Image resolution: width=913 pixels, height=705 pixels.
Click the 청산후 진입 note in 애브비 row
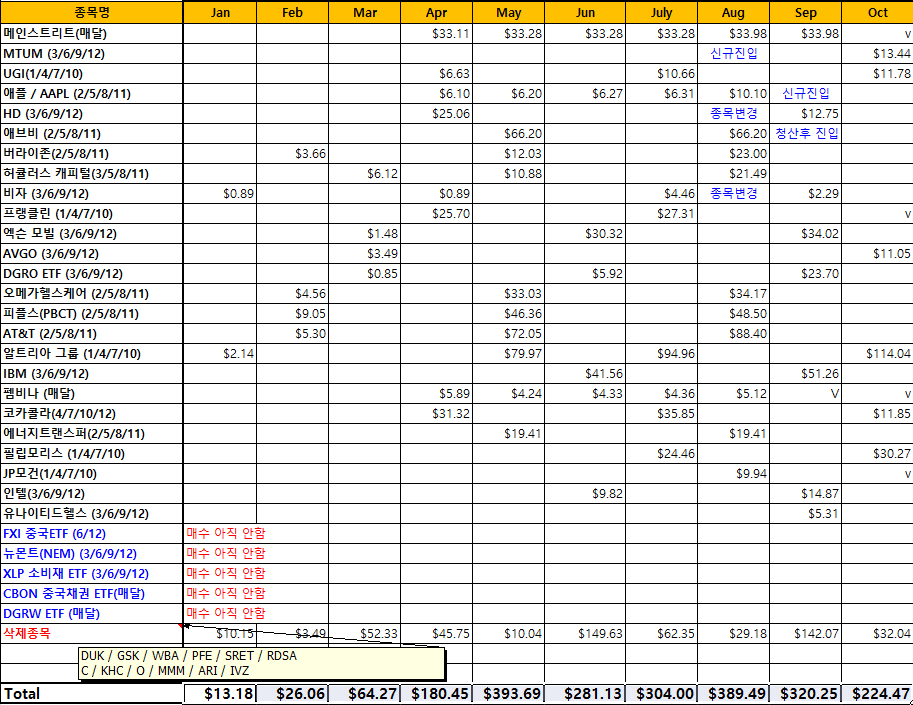point(807,133)
